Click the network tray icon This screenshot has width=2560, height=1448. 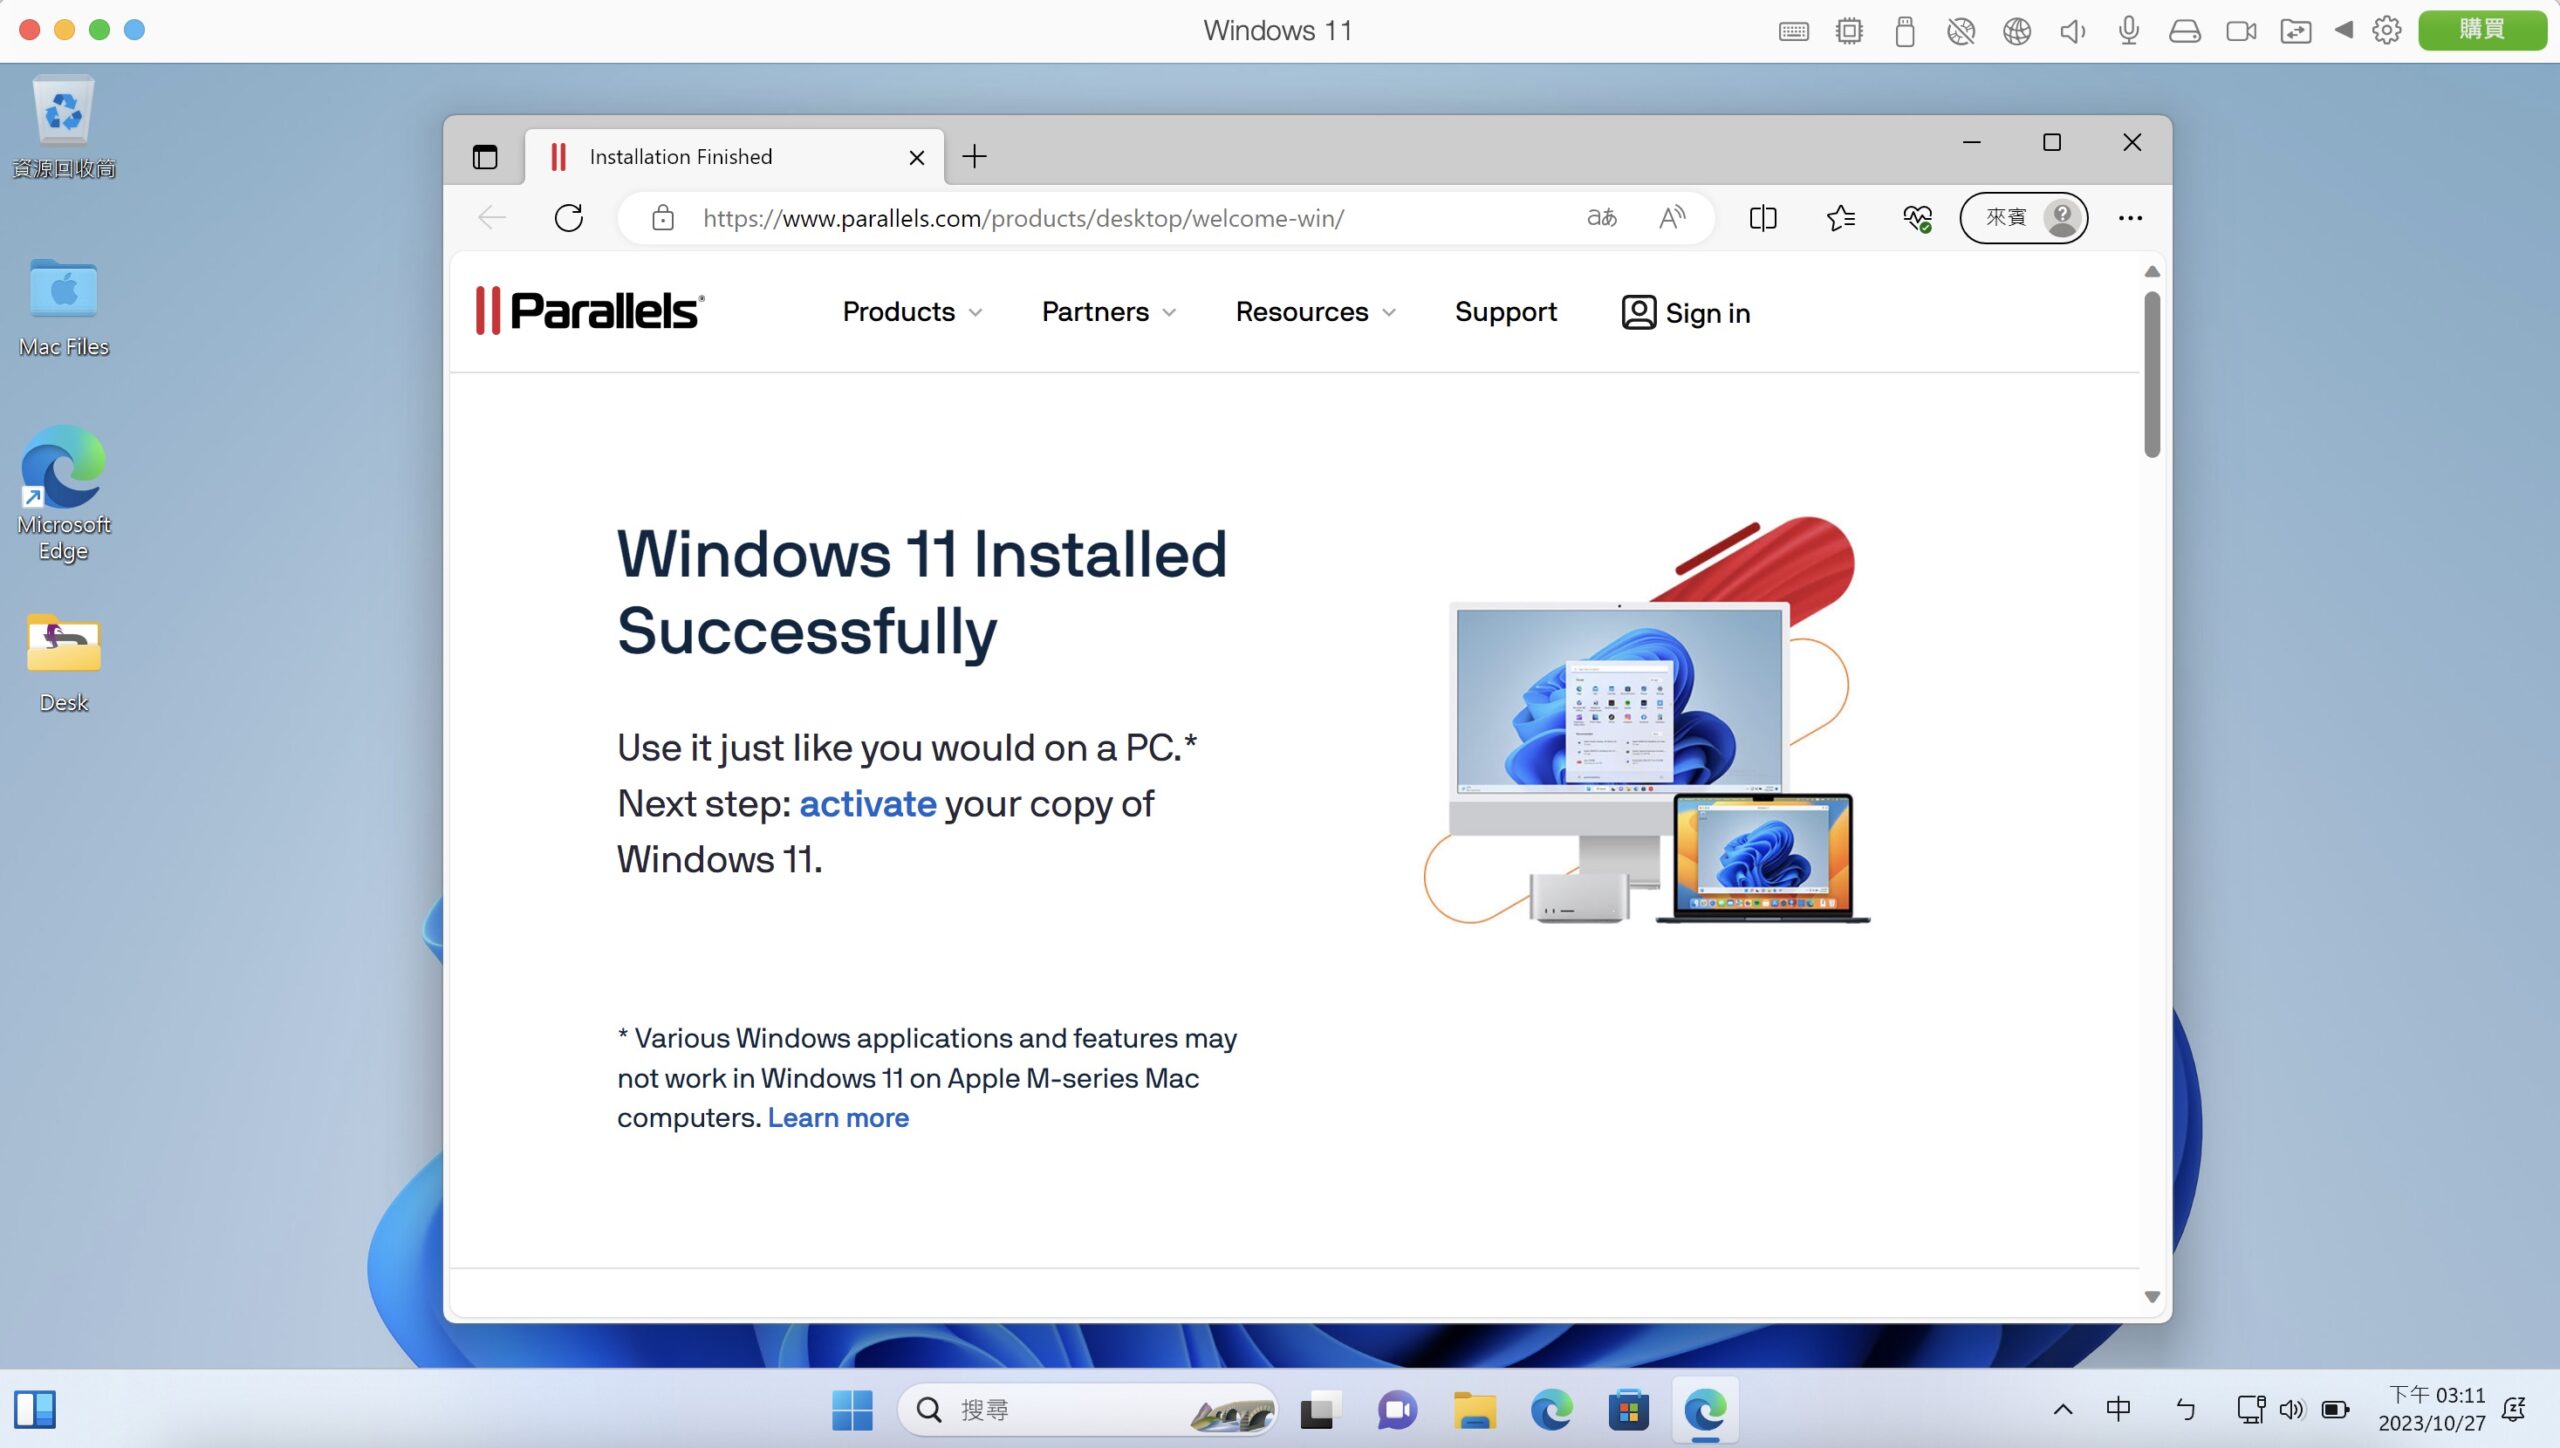tap(2250, 1410)
